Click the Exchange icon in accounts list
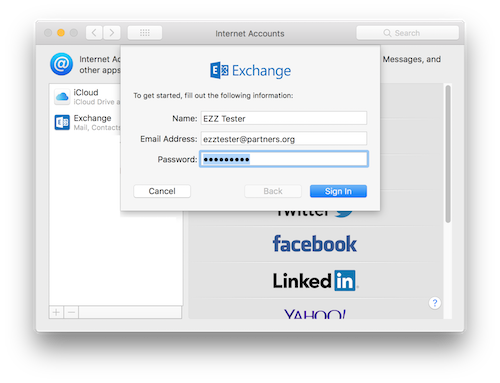 coord(62,122)
